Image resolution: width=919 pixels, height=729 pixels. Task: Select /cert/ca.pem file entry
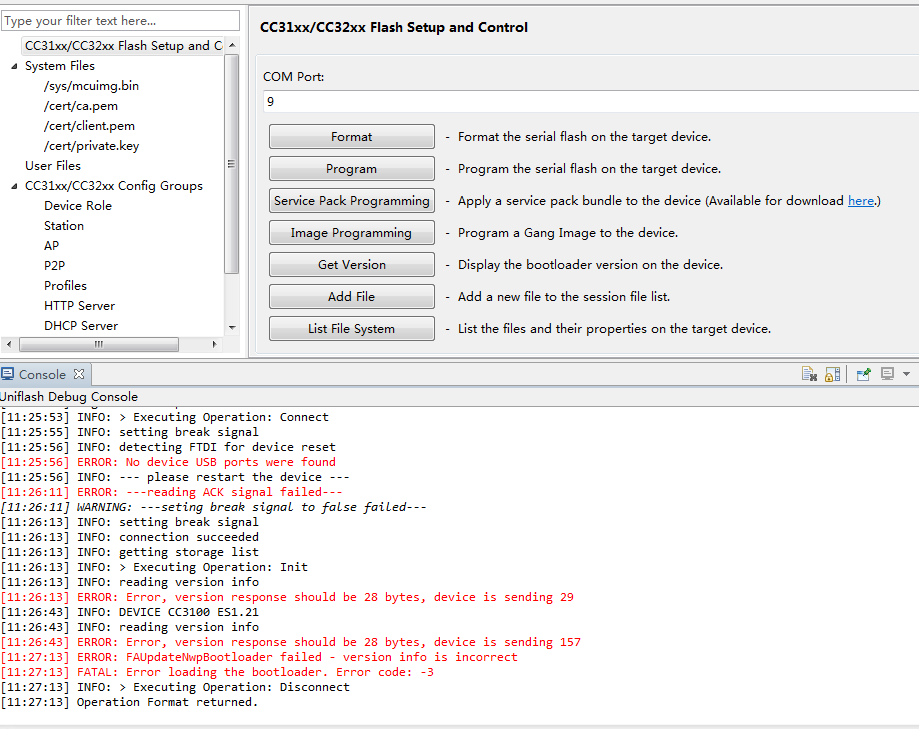pyautogui.click(x=81, y=106)
